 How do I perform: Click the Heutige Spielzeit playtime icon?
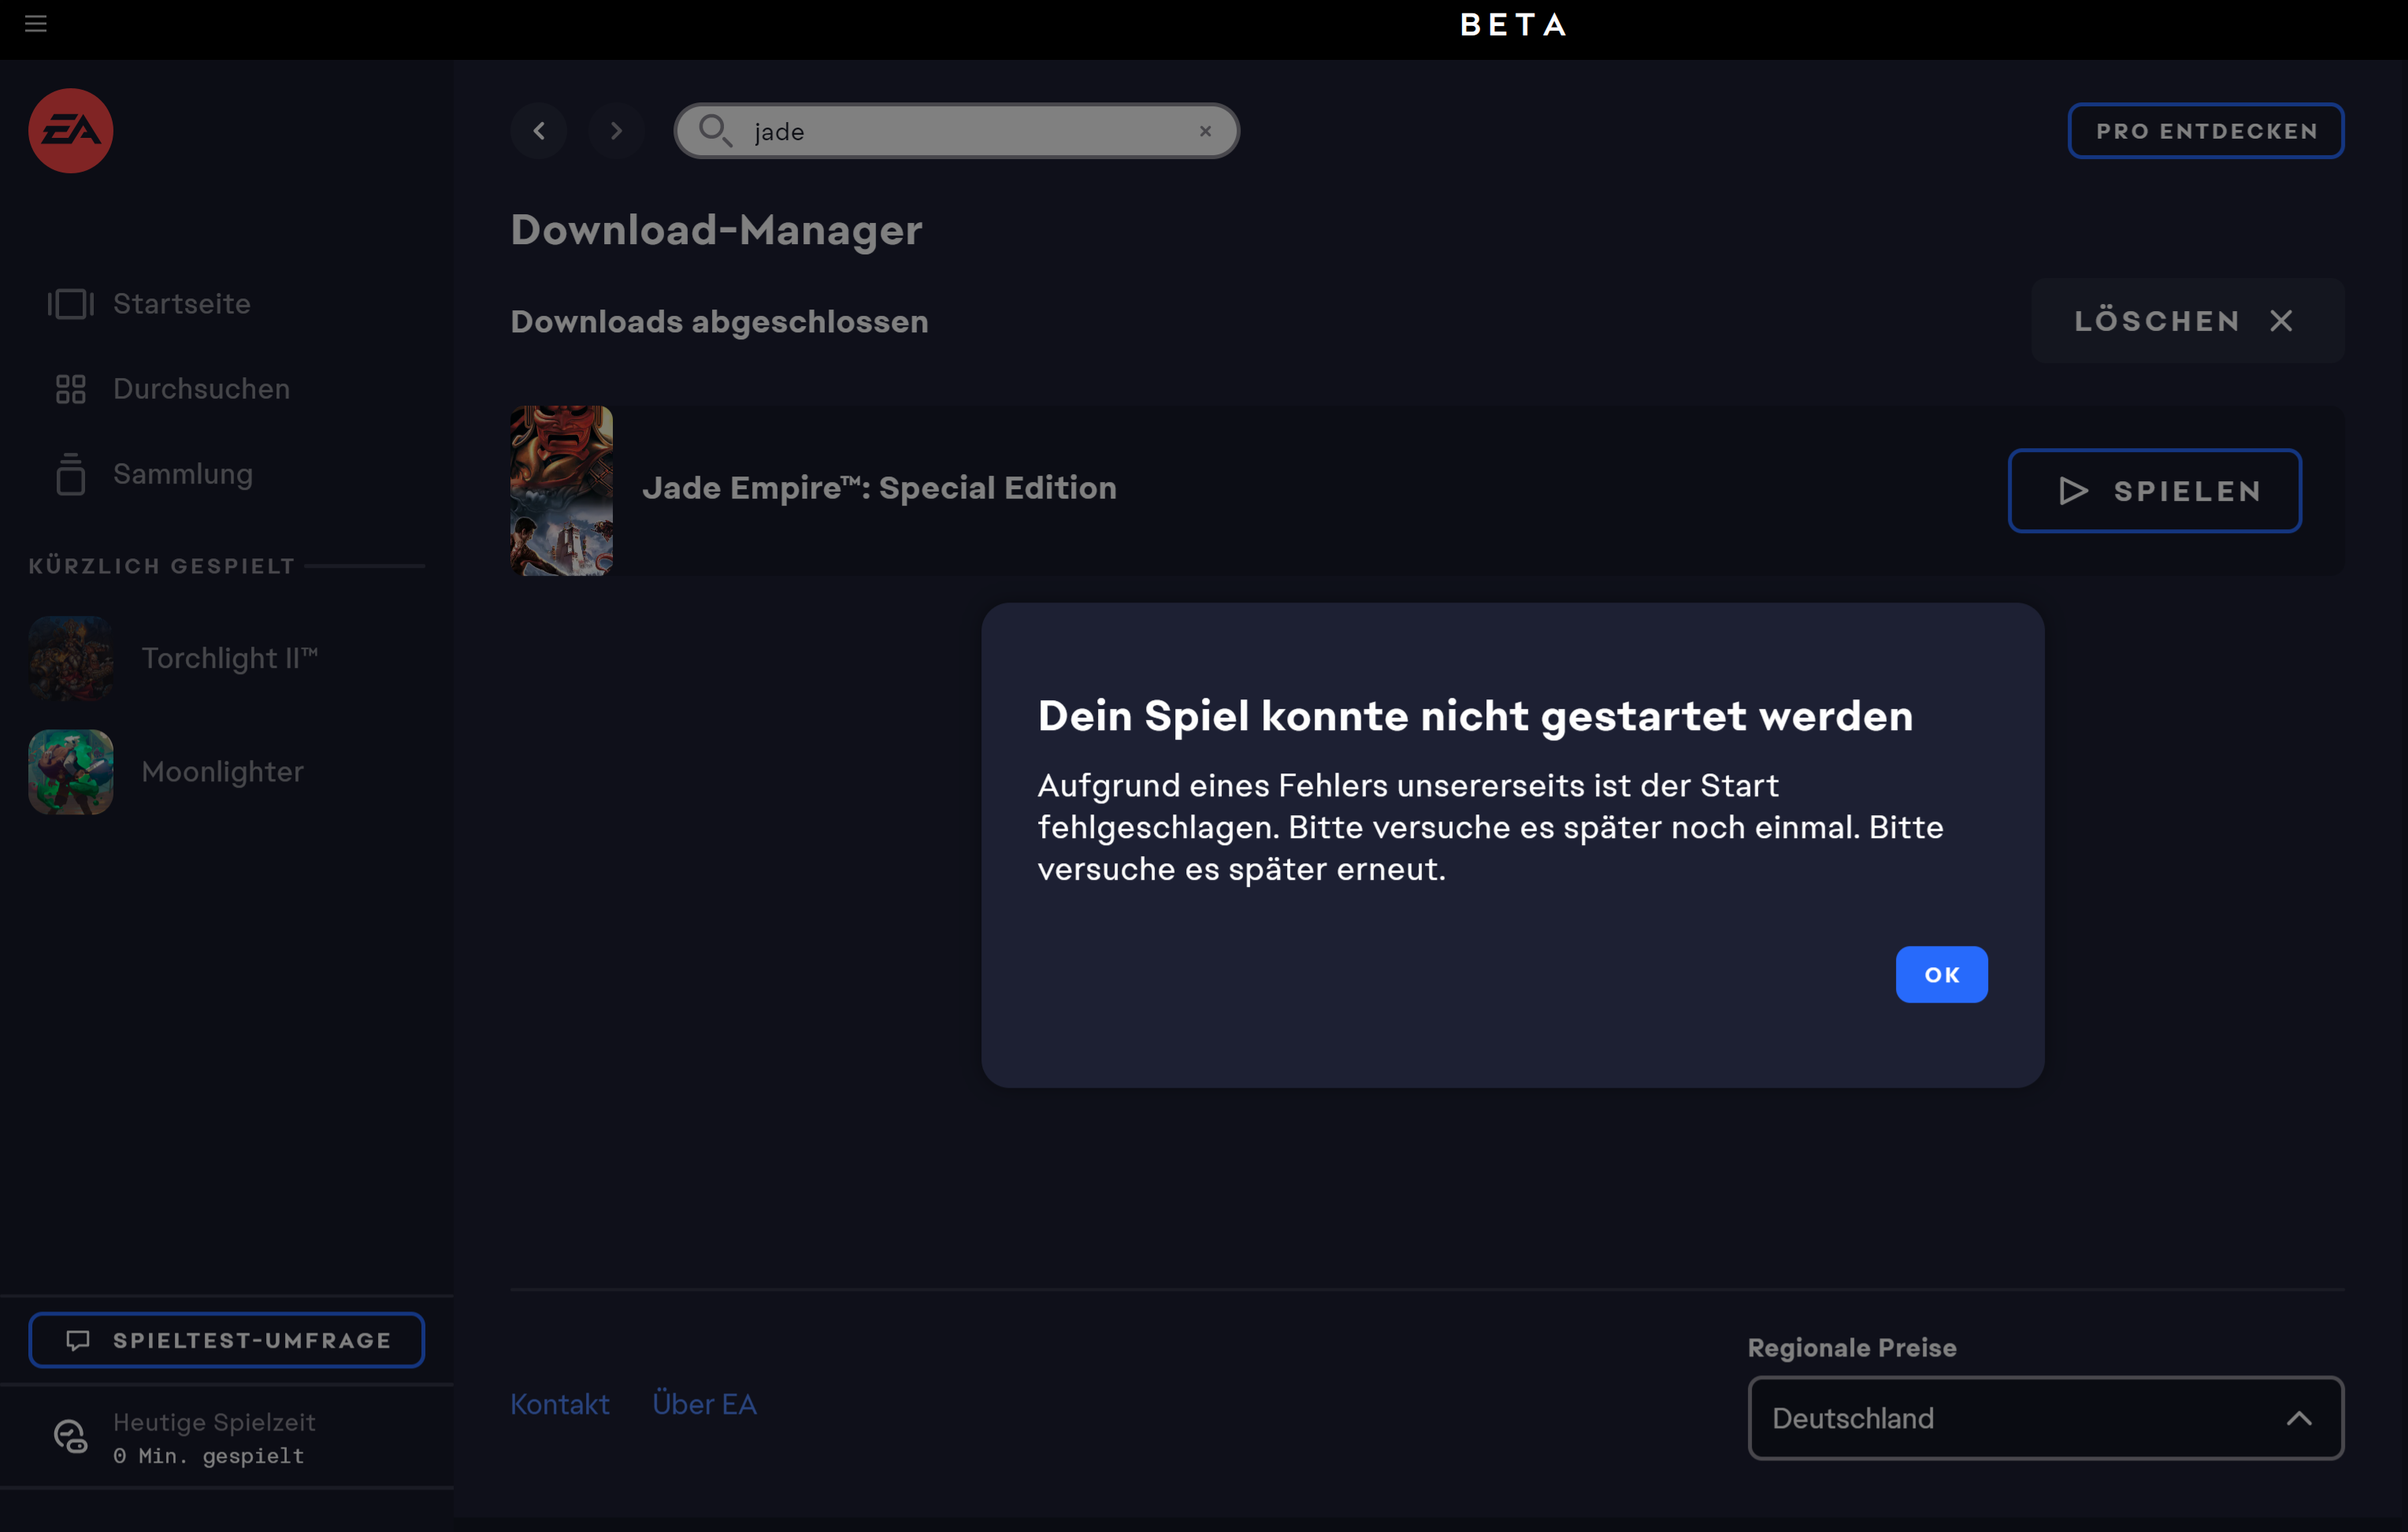70,1437
